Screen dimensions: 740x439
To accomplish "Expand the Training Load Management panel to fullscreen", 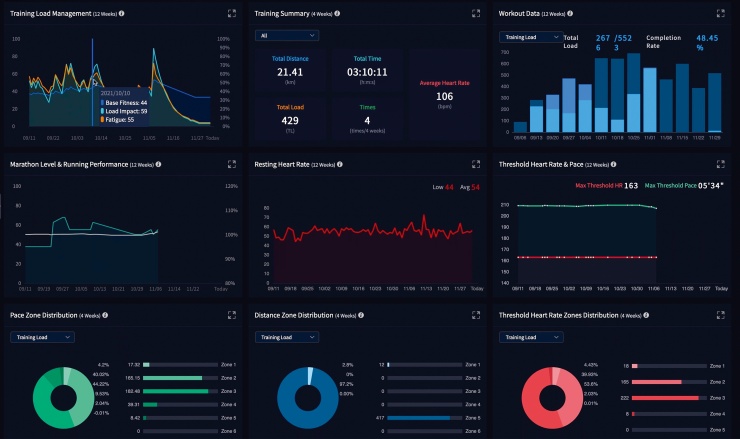I will [232, 14].
